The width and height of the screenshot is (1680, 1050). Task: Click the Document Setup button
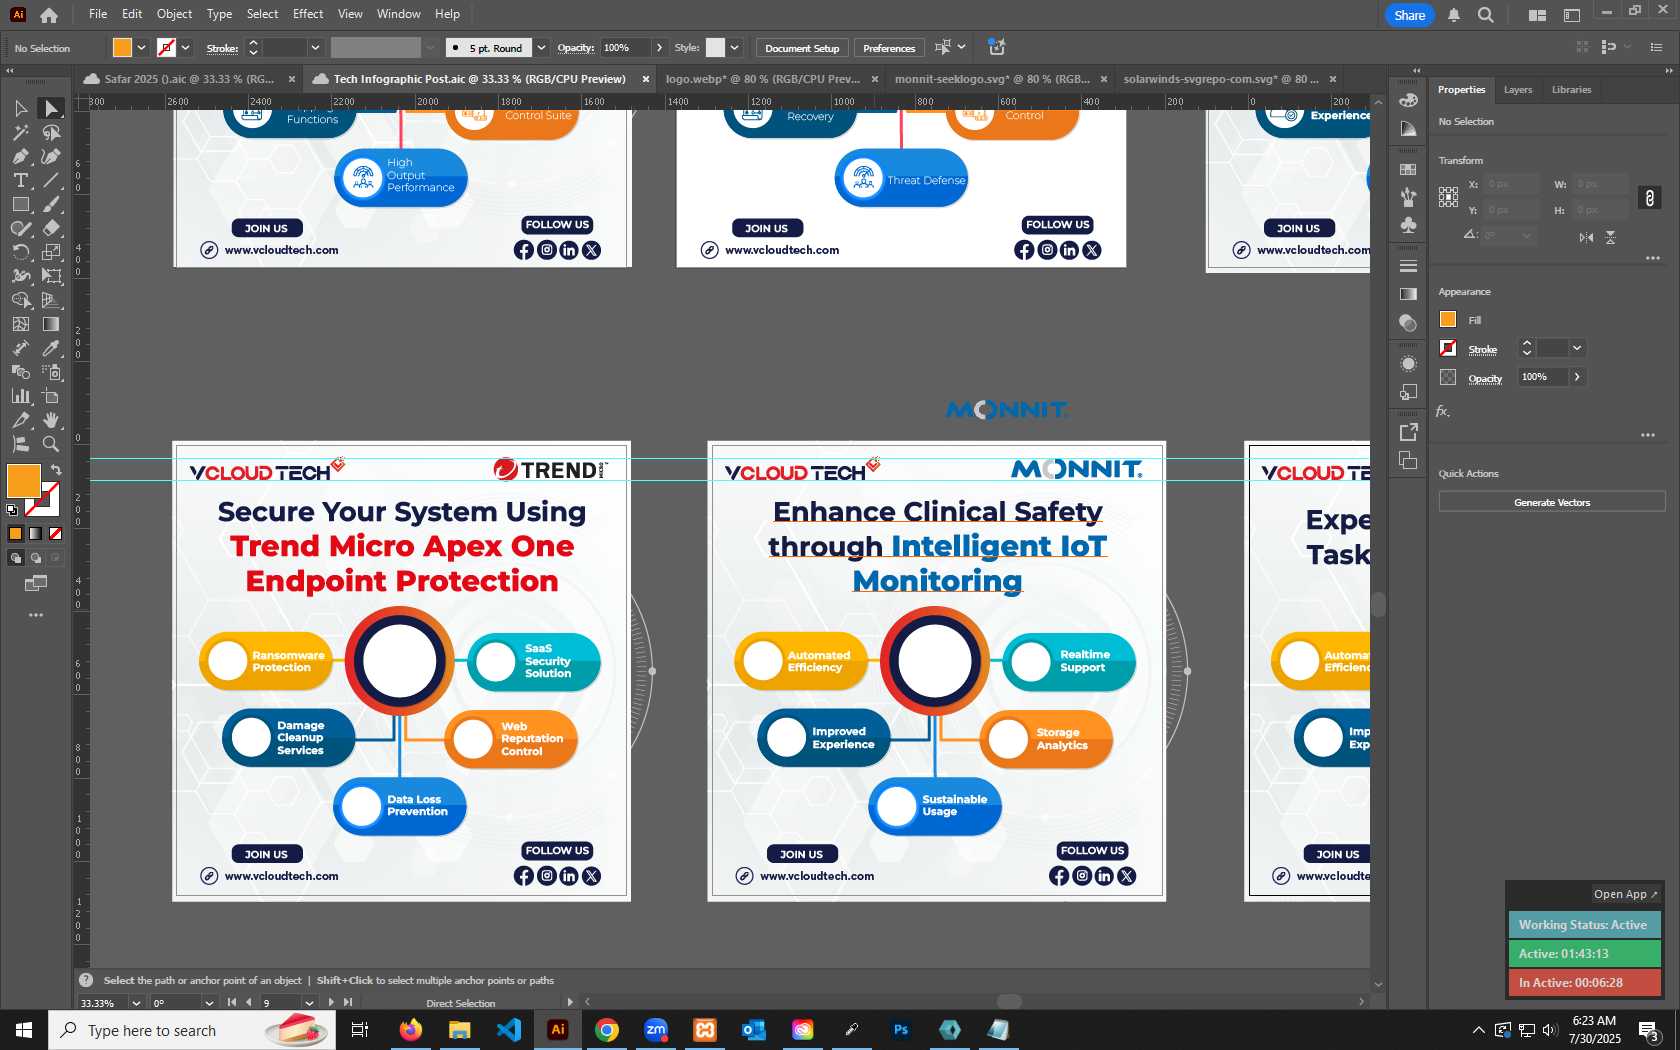click(802, 48)
